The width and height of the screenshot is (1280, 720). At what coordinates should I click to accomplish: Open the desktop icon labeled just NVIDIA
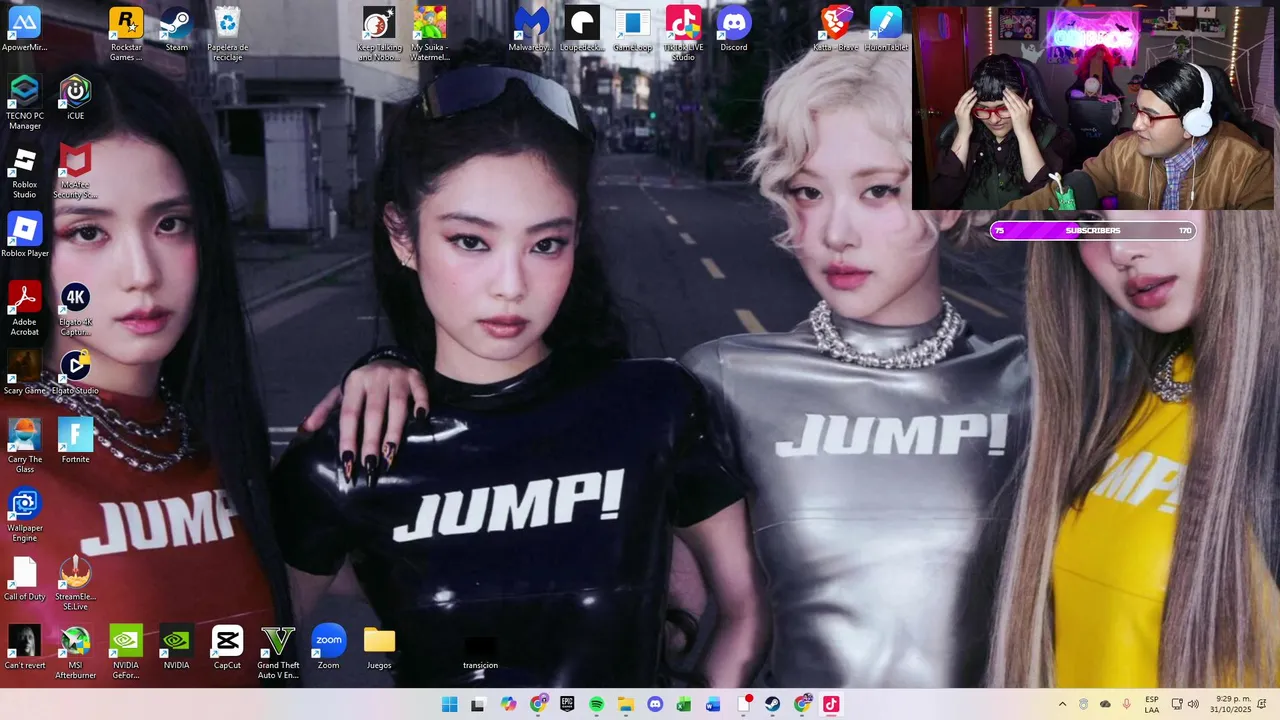point(176,647)
